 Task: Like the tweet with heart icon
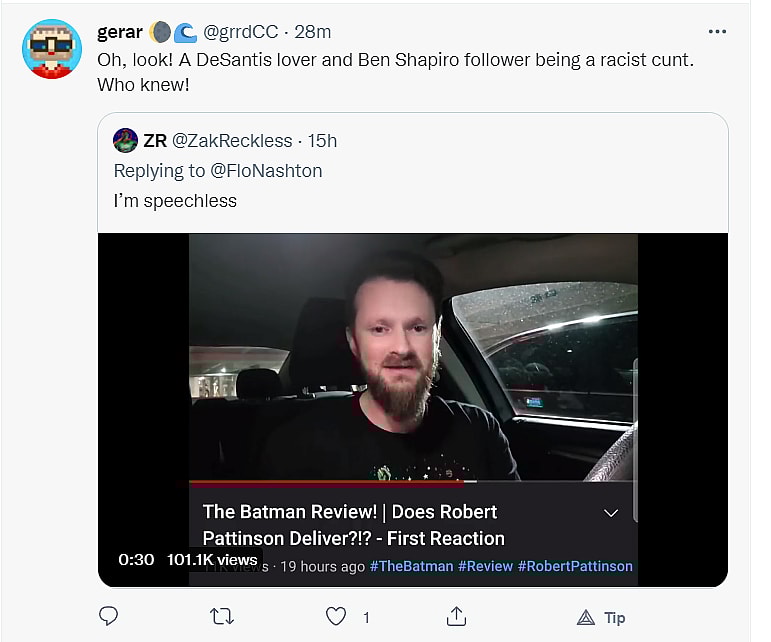338,616
